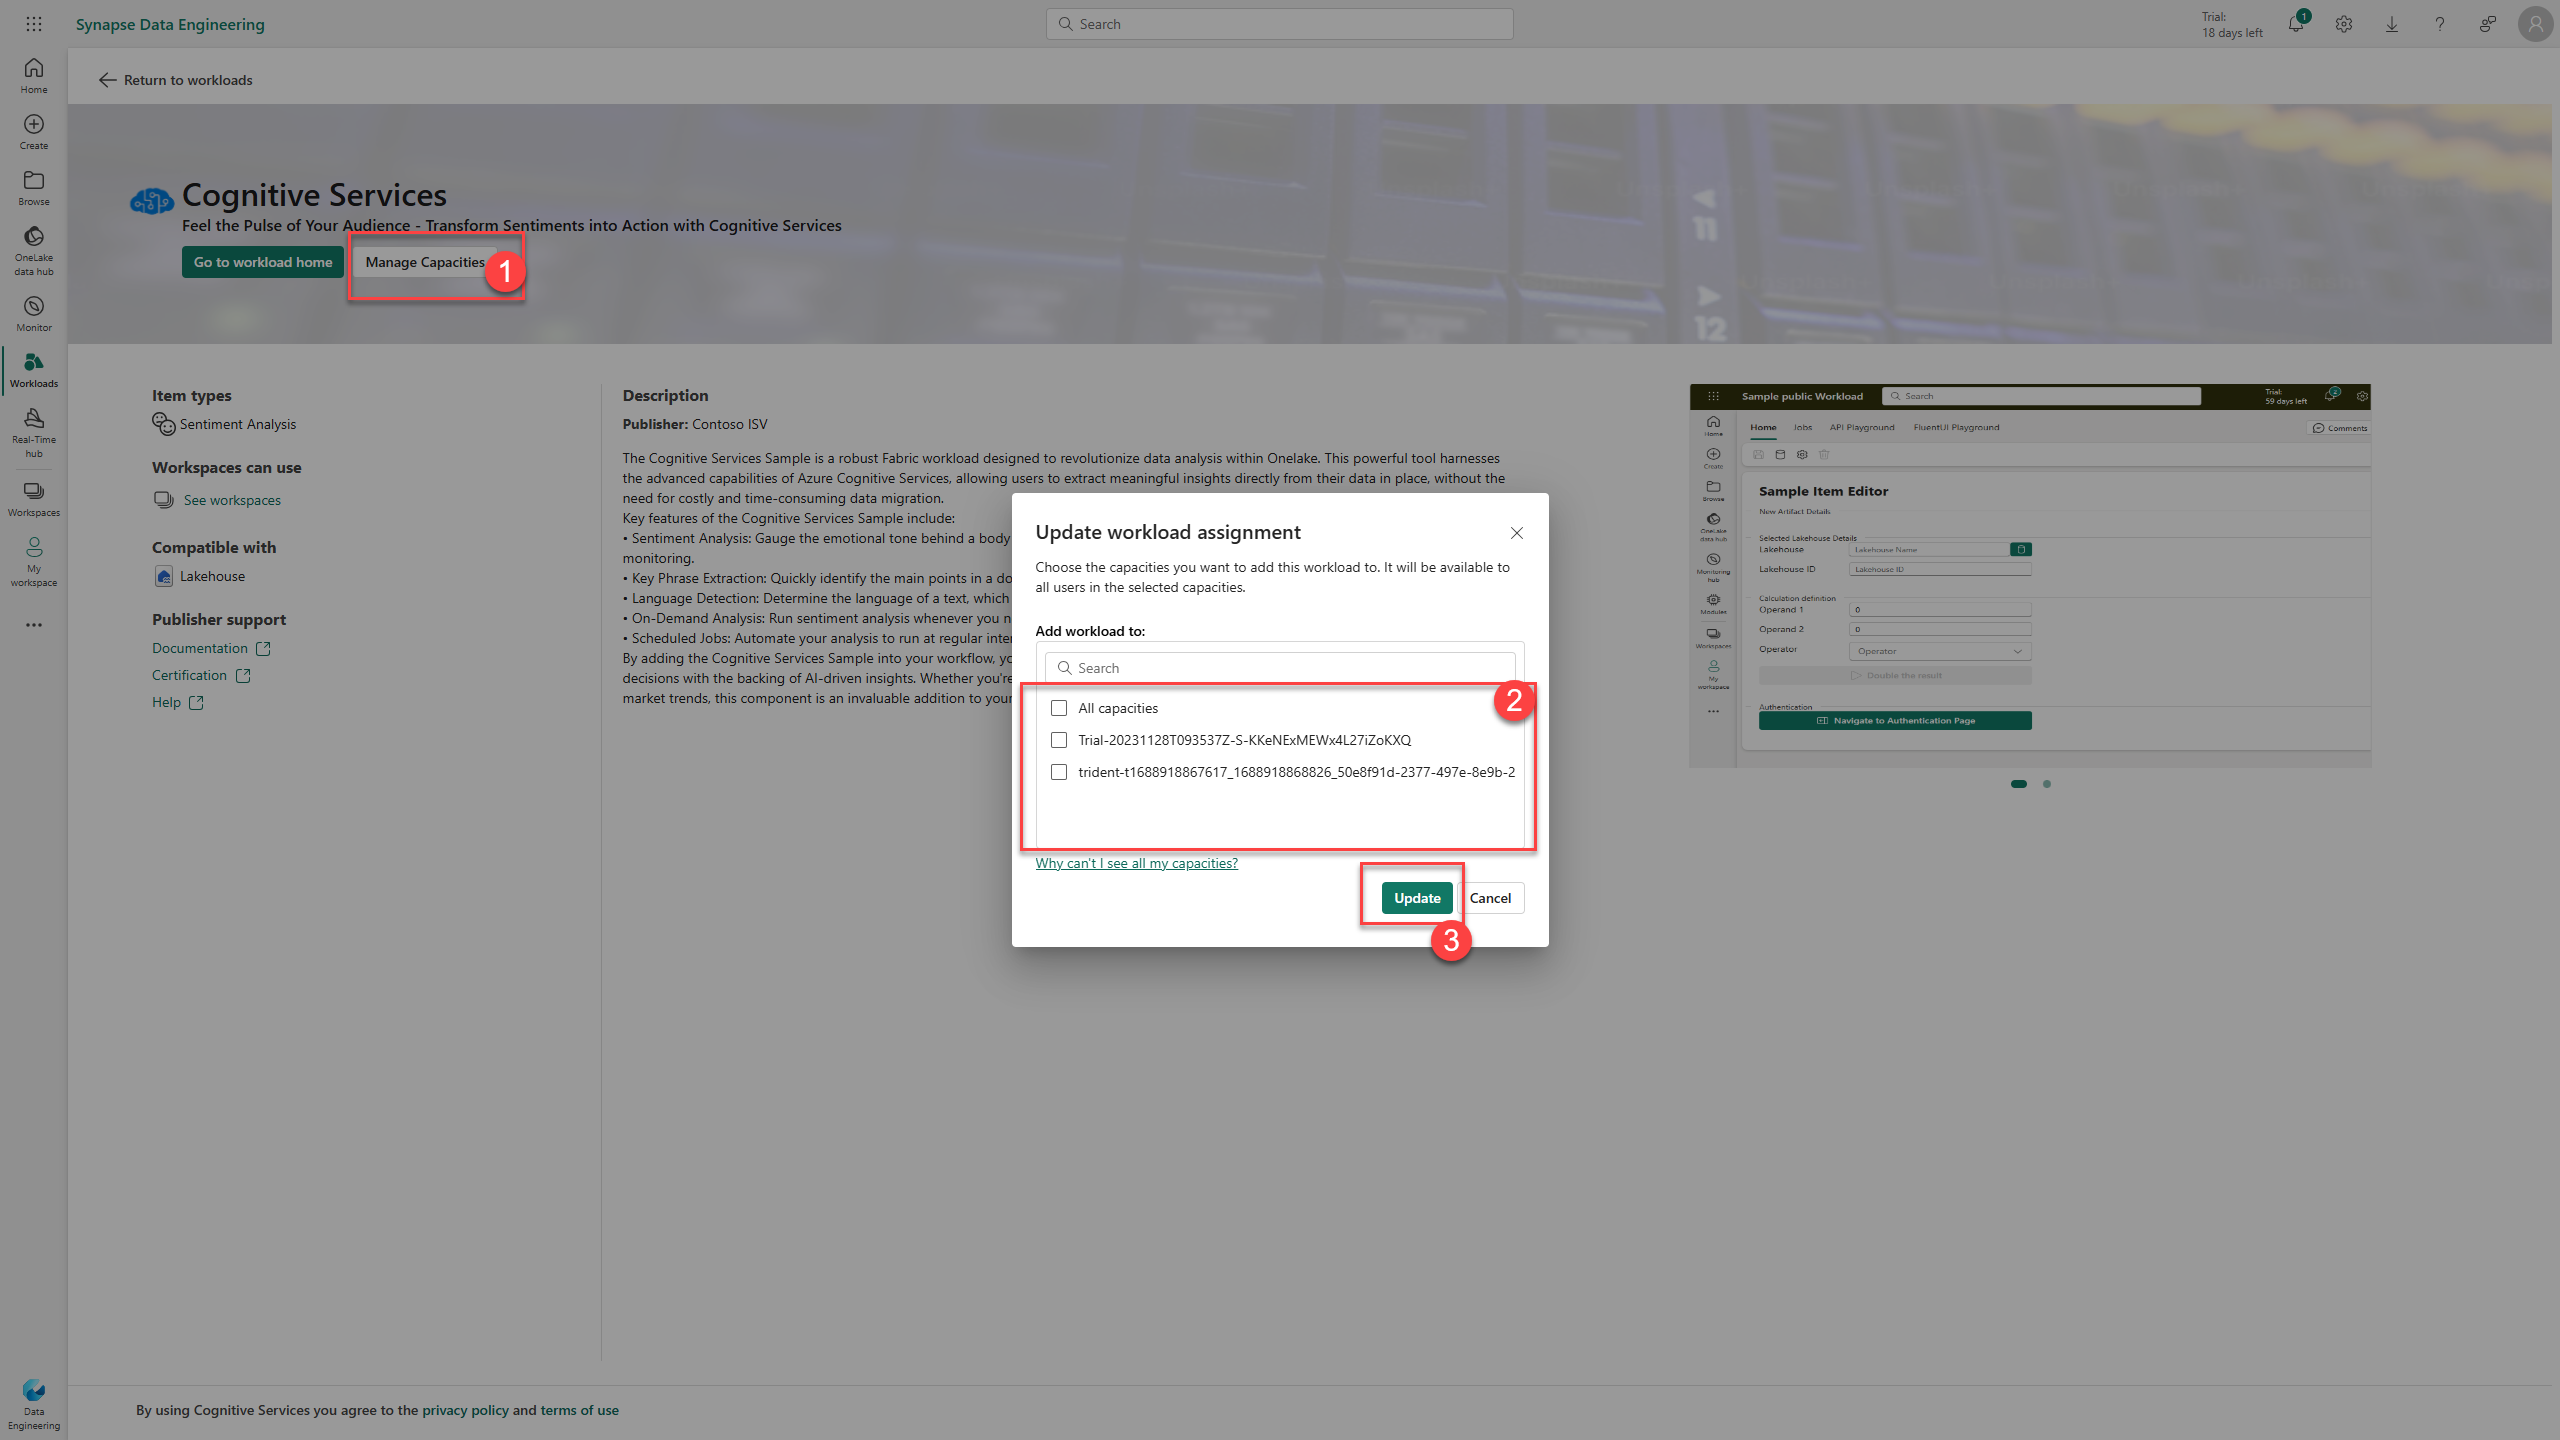Open the OneLake data hub icon
2560x1440 pixels.
(34, 248)
